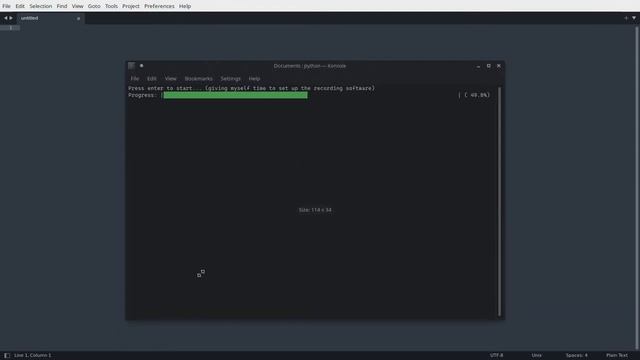640x360 pixels.
Task: Close the Konsole window
Action: [499, 66]
